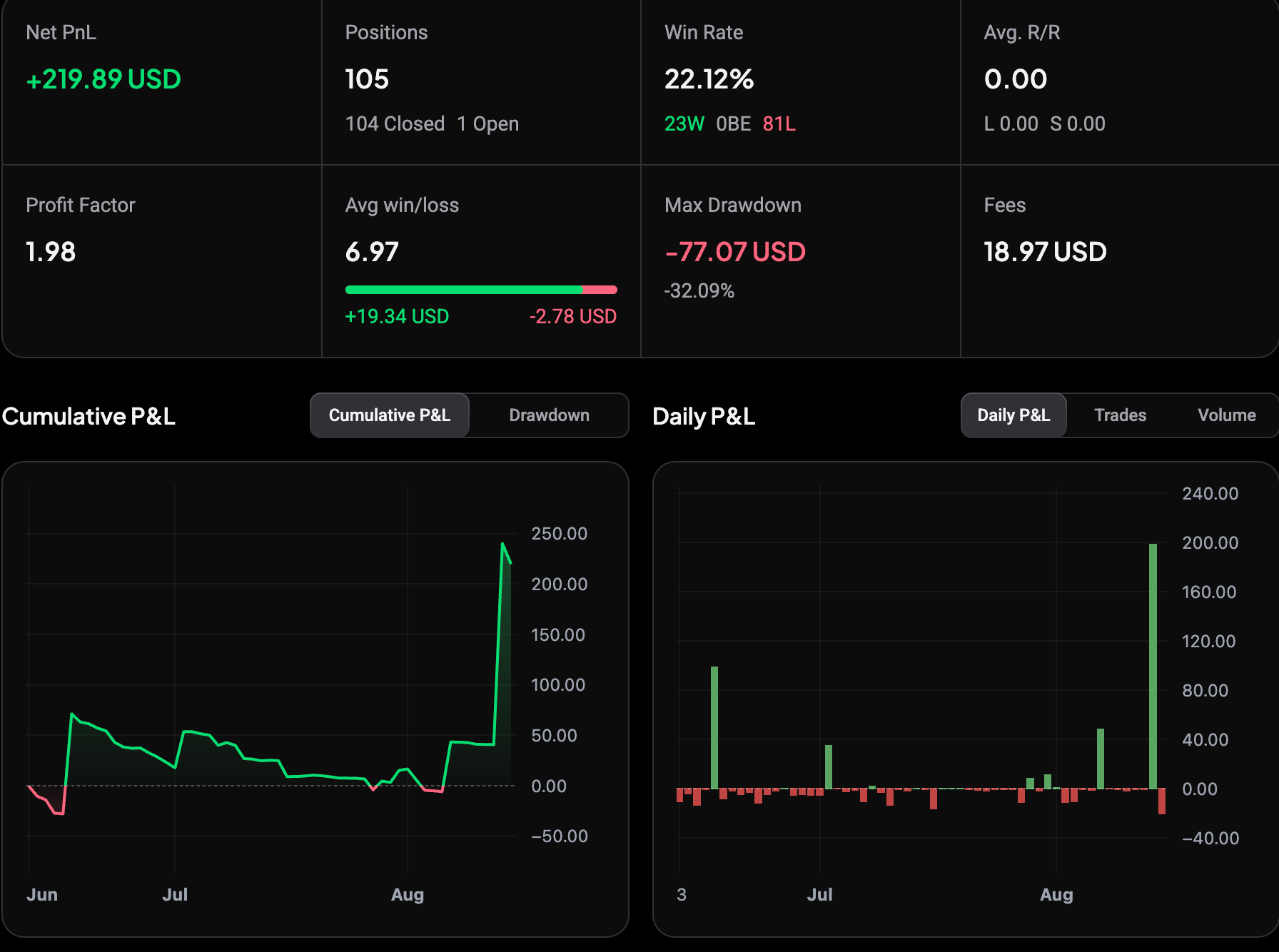Click the Daily P&L section heading
This screenshot has height=952, width=1279.
[x=704, y=416]
